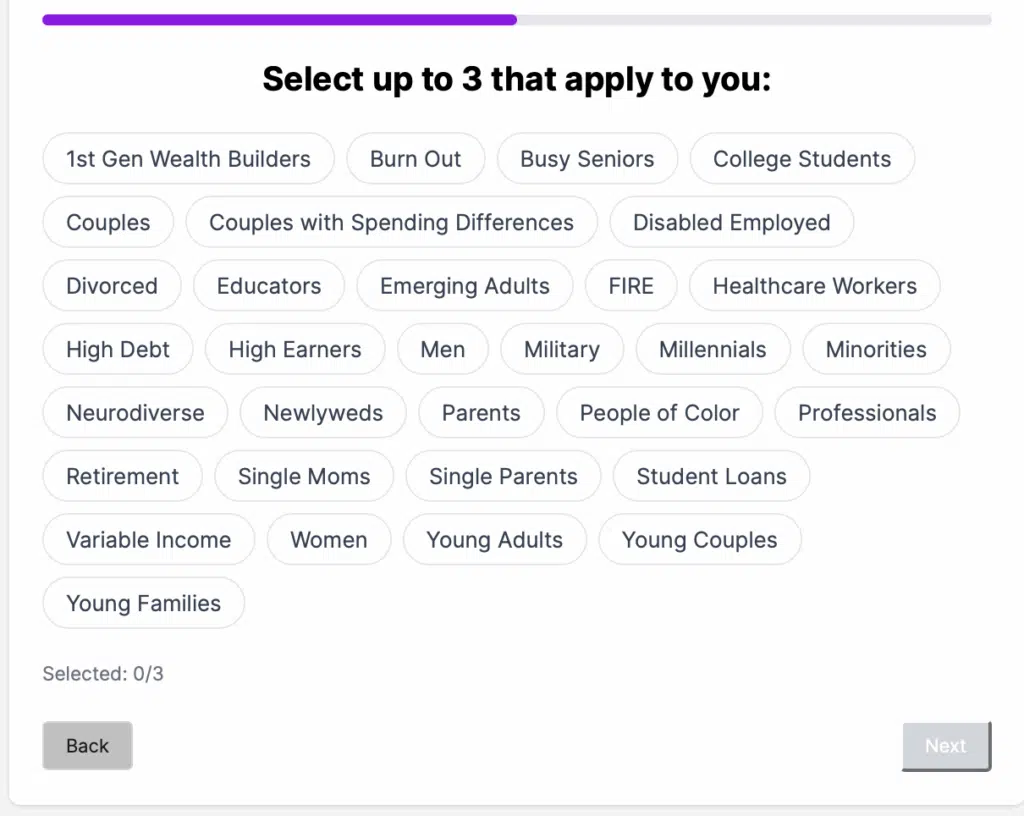The width and height of the screenshot is (1024, 816).
Task: Pick Couples with Spending Differences
Action: pyautogui.click(x=391, y=222)
